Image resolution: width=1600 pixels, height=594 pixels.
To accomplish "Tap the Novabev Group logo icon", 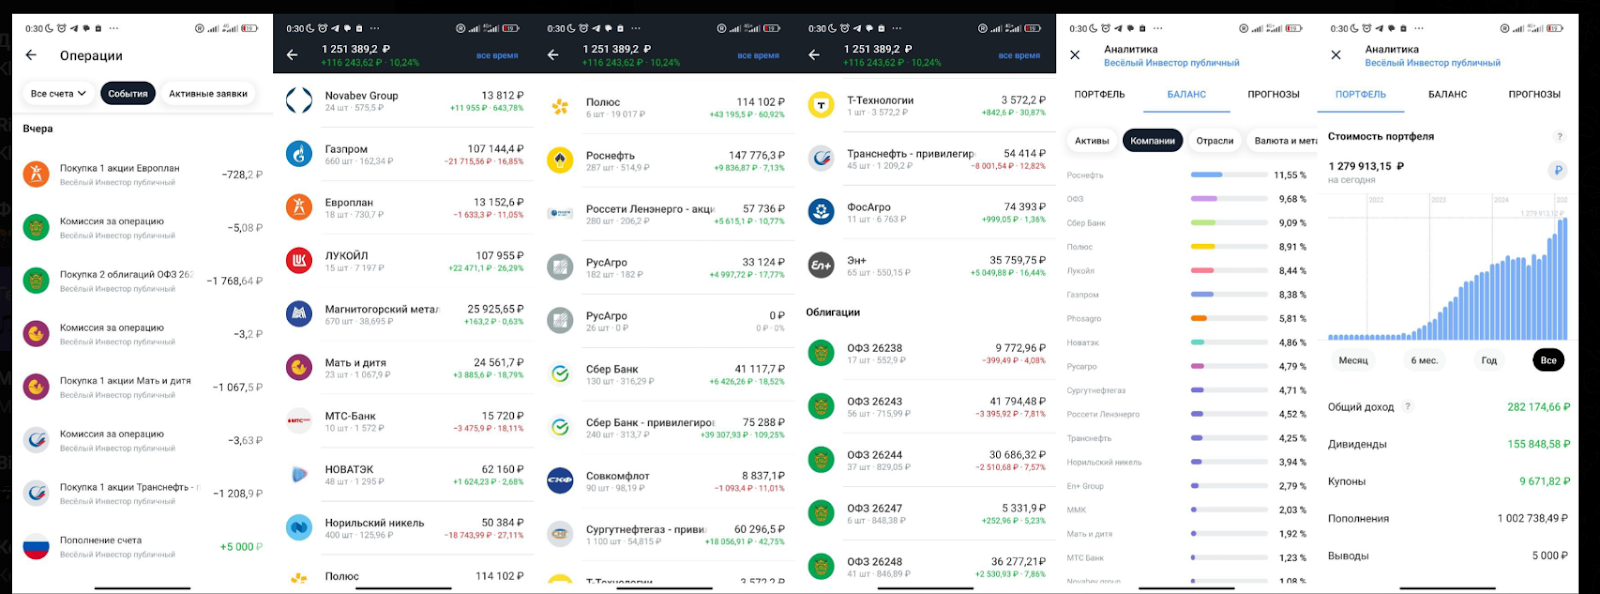I will click(x=299, y=100).
